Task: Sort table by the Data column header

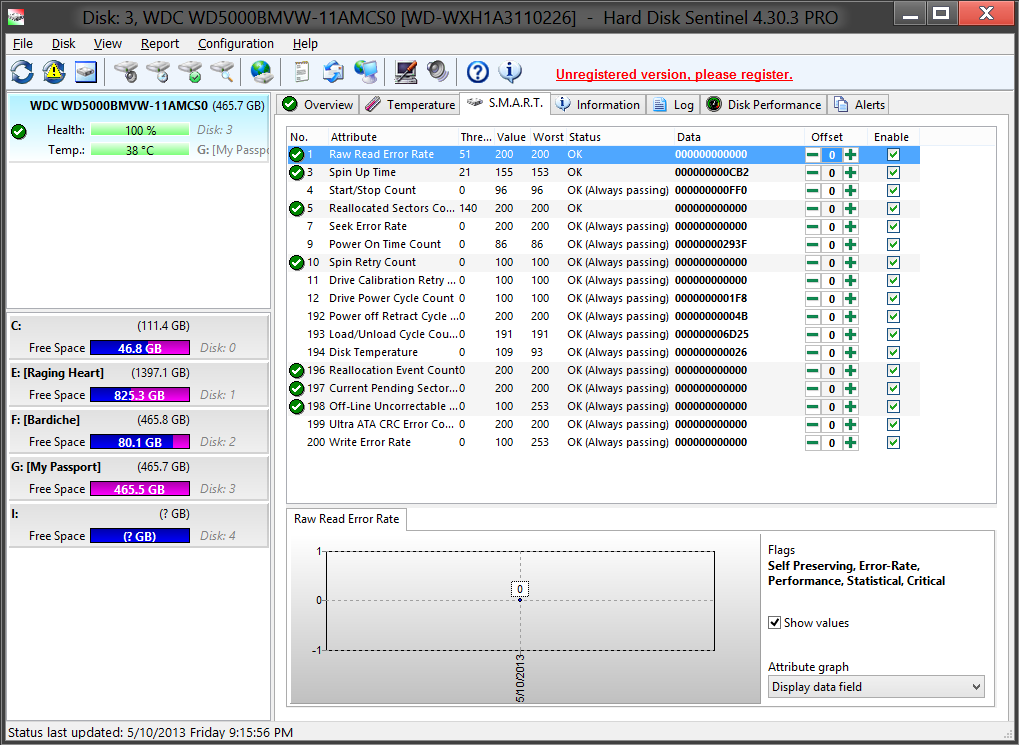Action: (x=739, y=137)
